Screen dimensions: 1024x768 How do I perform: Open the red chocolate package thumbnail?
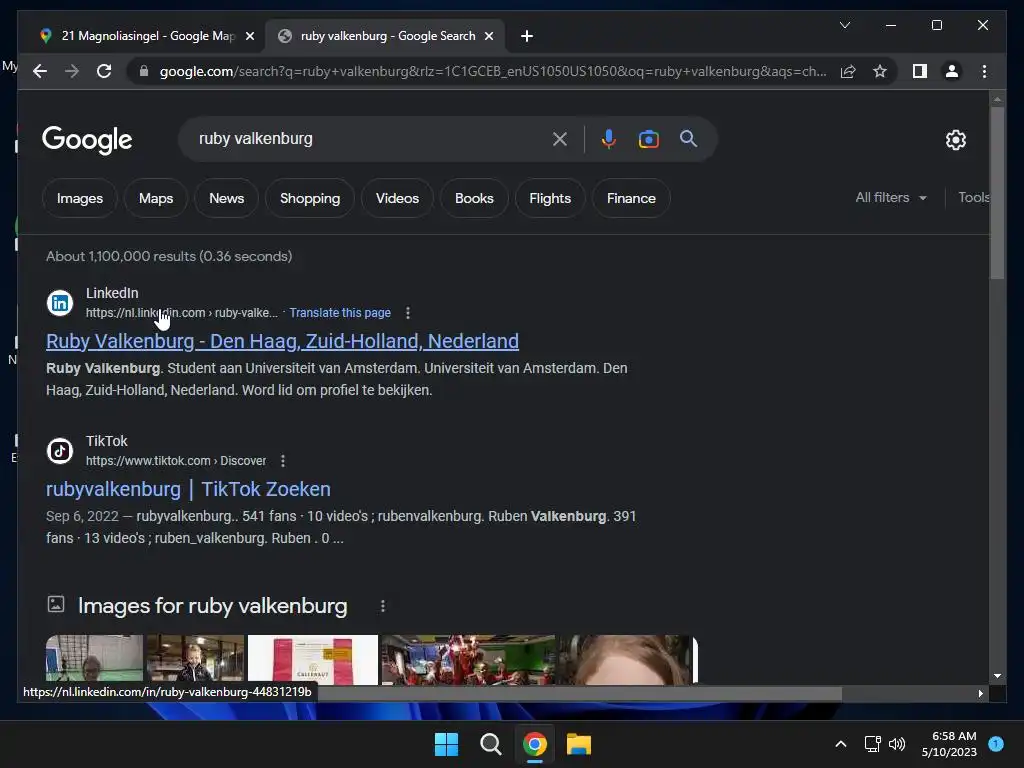click(313, 660)
